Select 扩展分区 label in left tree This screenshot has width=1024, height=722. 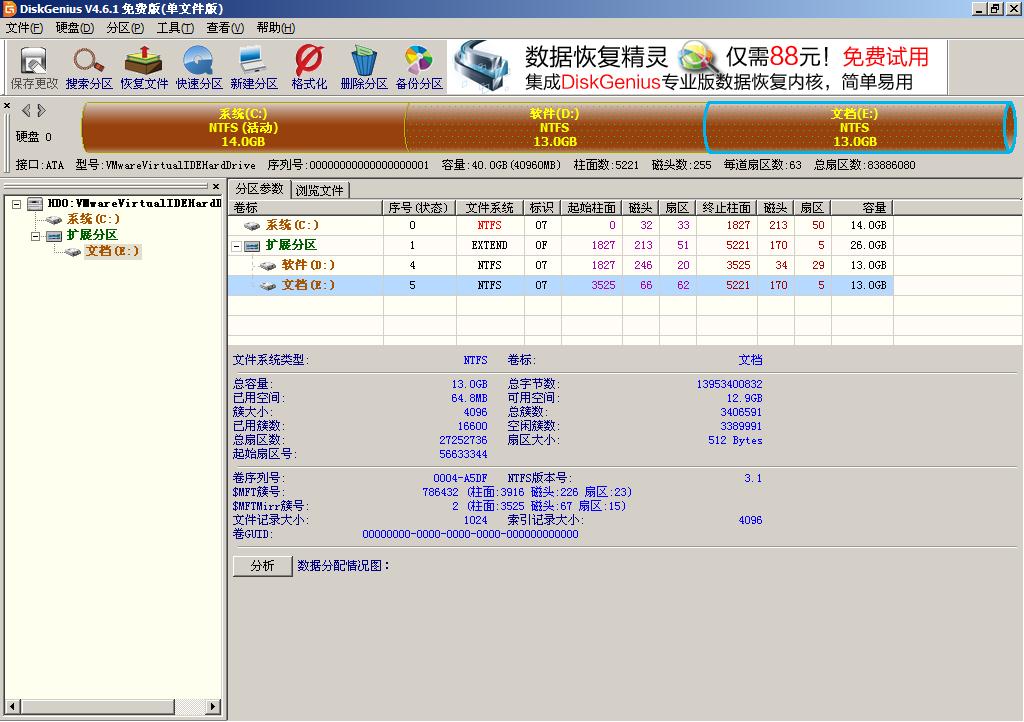click(92, 235)
